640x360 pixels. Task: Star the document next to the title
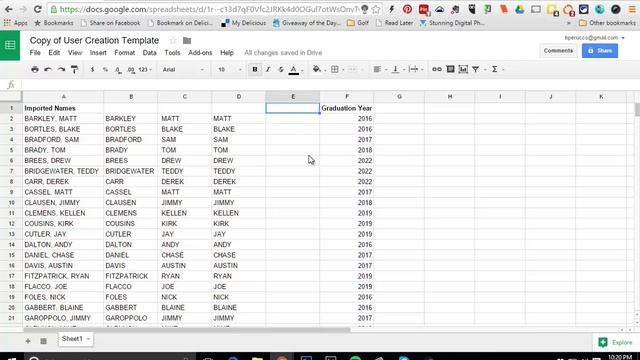click(173, 40)
